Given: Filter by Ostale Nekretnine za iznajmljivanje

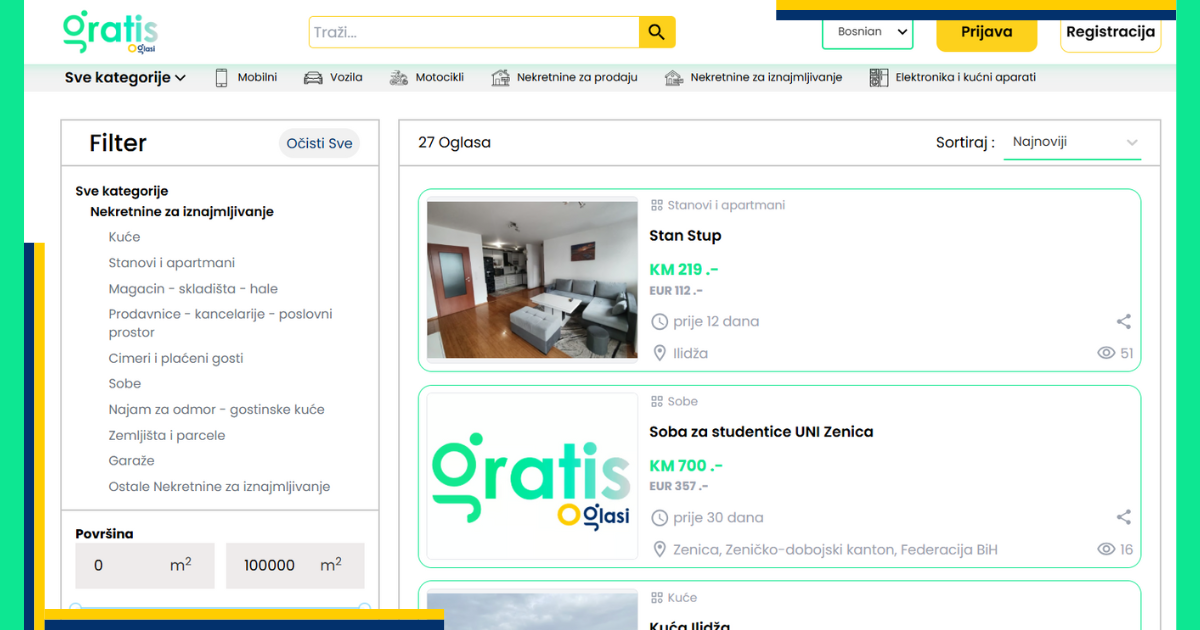Looking at the screenshot, I should click(x=219, y=487).
